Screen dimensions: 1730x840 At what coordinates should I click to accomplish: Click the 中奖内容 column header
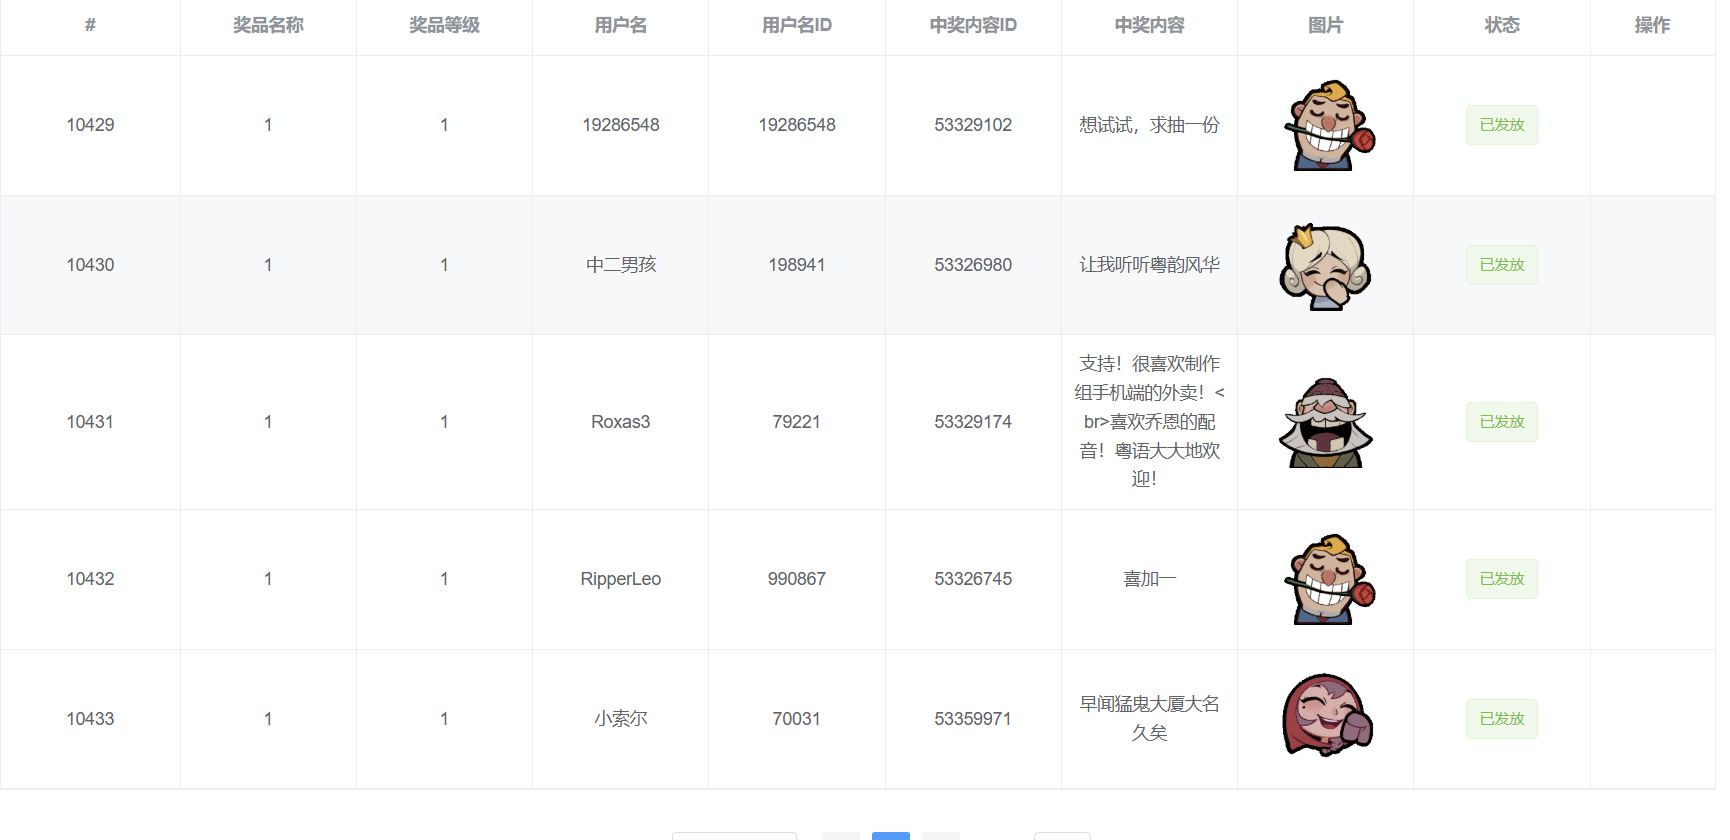(x=1149, y=25)
